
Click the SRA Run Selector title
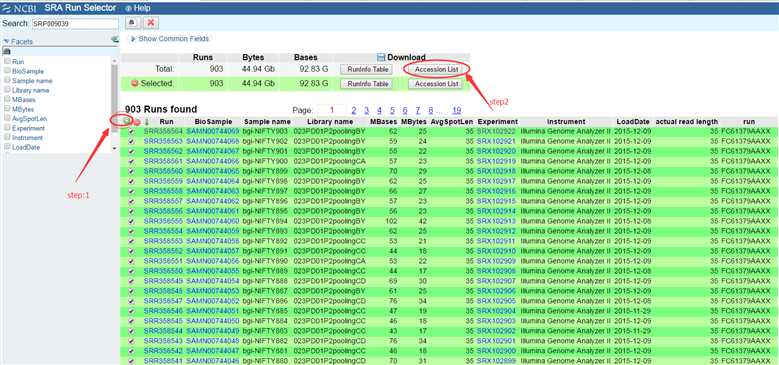[x=80, y=8]
